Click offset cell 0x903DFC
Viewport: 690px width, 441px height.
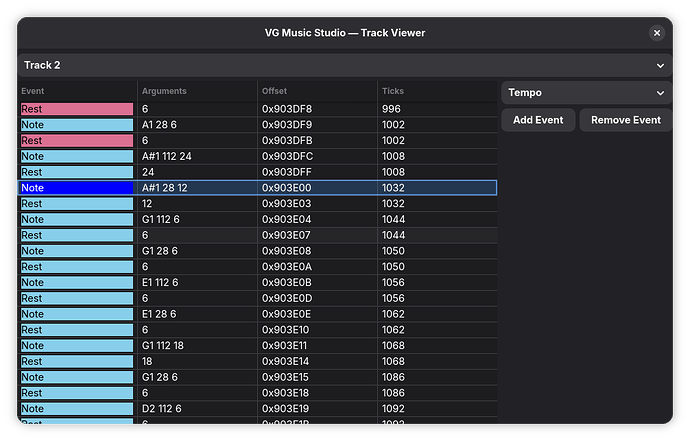[287, 157]
